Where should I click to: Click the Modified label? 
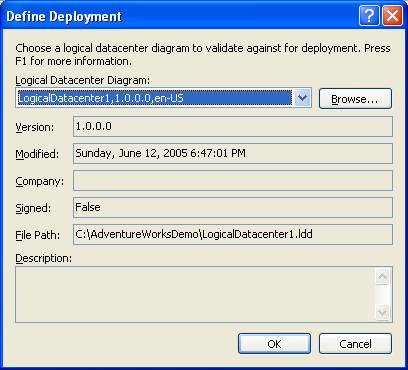pos(37,154)
